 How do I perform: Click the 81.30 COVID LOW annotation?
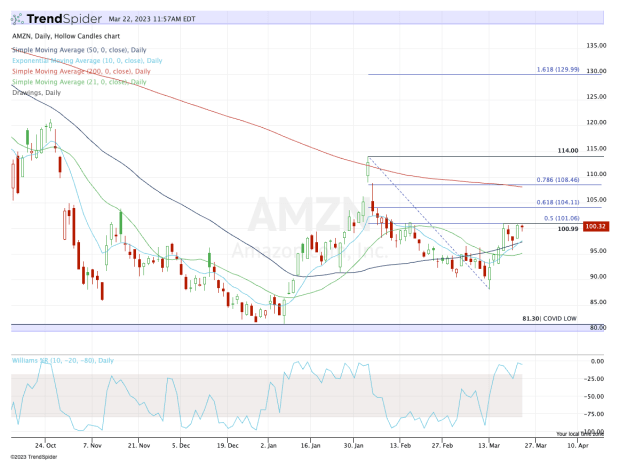(549, 318)
